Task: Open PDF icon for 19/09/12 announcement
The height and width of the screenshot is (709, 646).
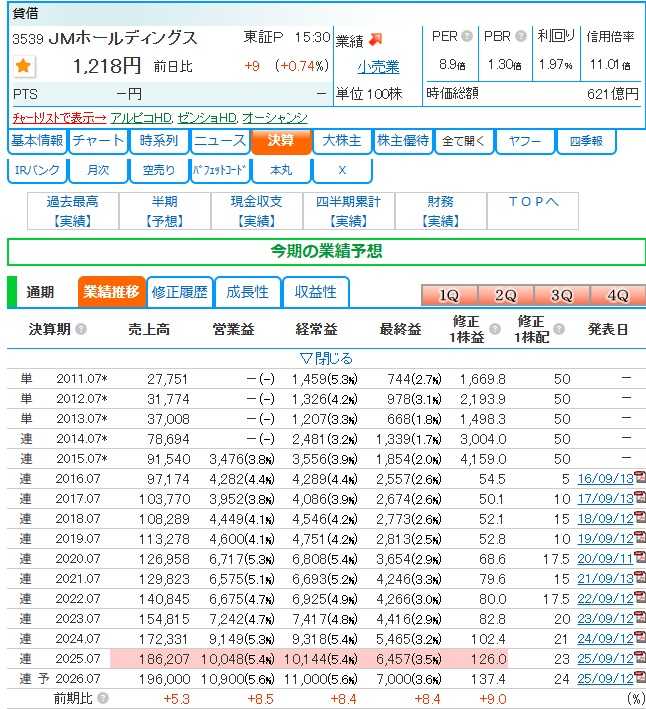Action: pyautogui.click(x=640, y=537)
